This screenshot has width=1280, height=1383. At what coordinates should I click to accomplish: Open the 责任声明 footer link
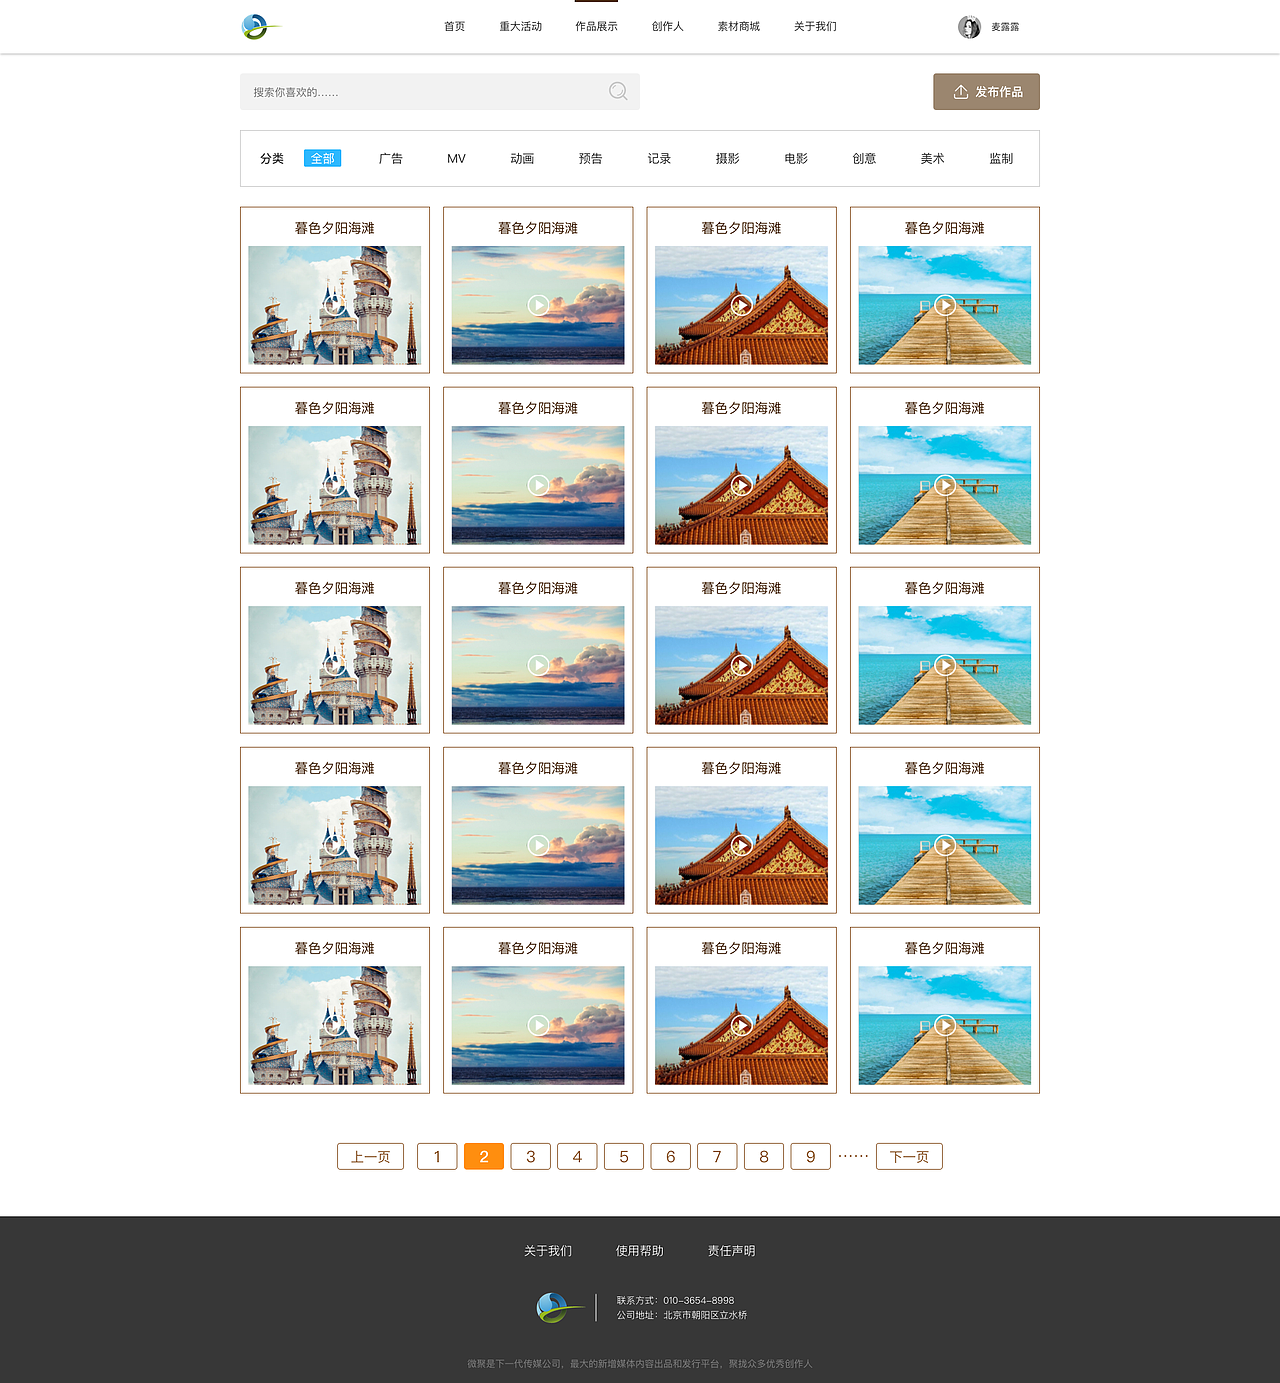click(x=732, y=1251)
